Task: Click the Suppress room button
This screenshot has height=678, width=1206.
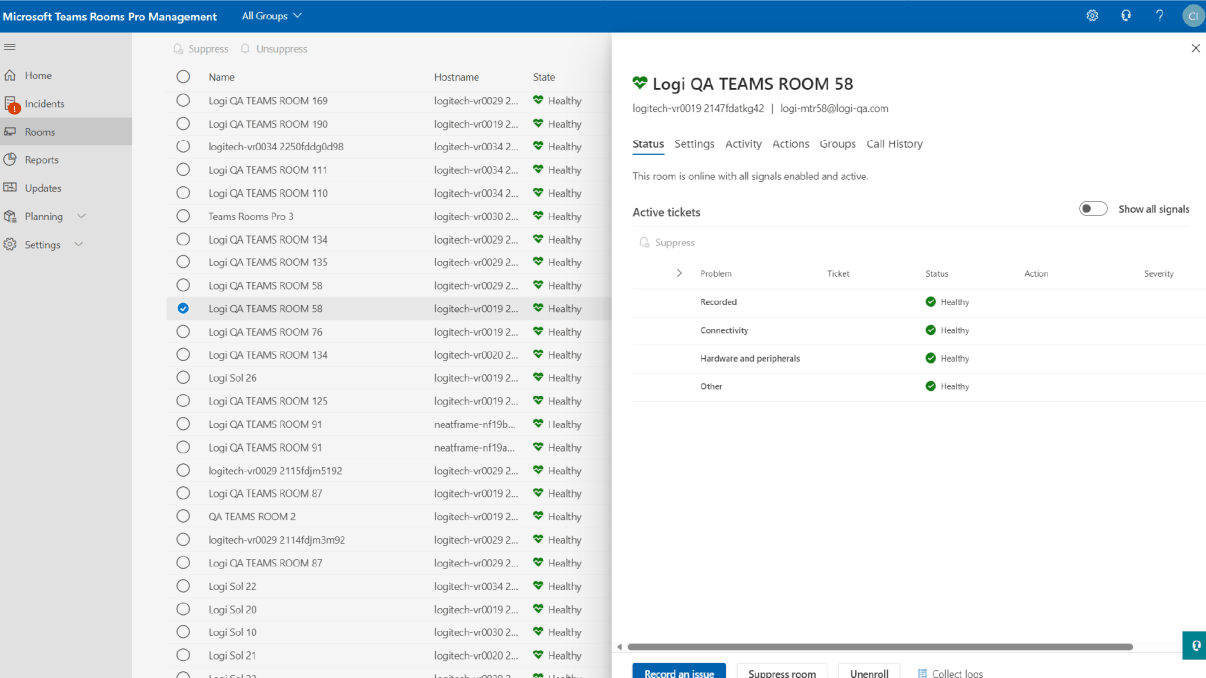Action: pos(782,672)
